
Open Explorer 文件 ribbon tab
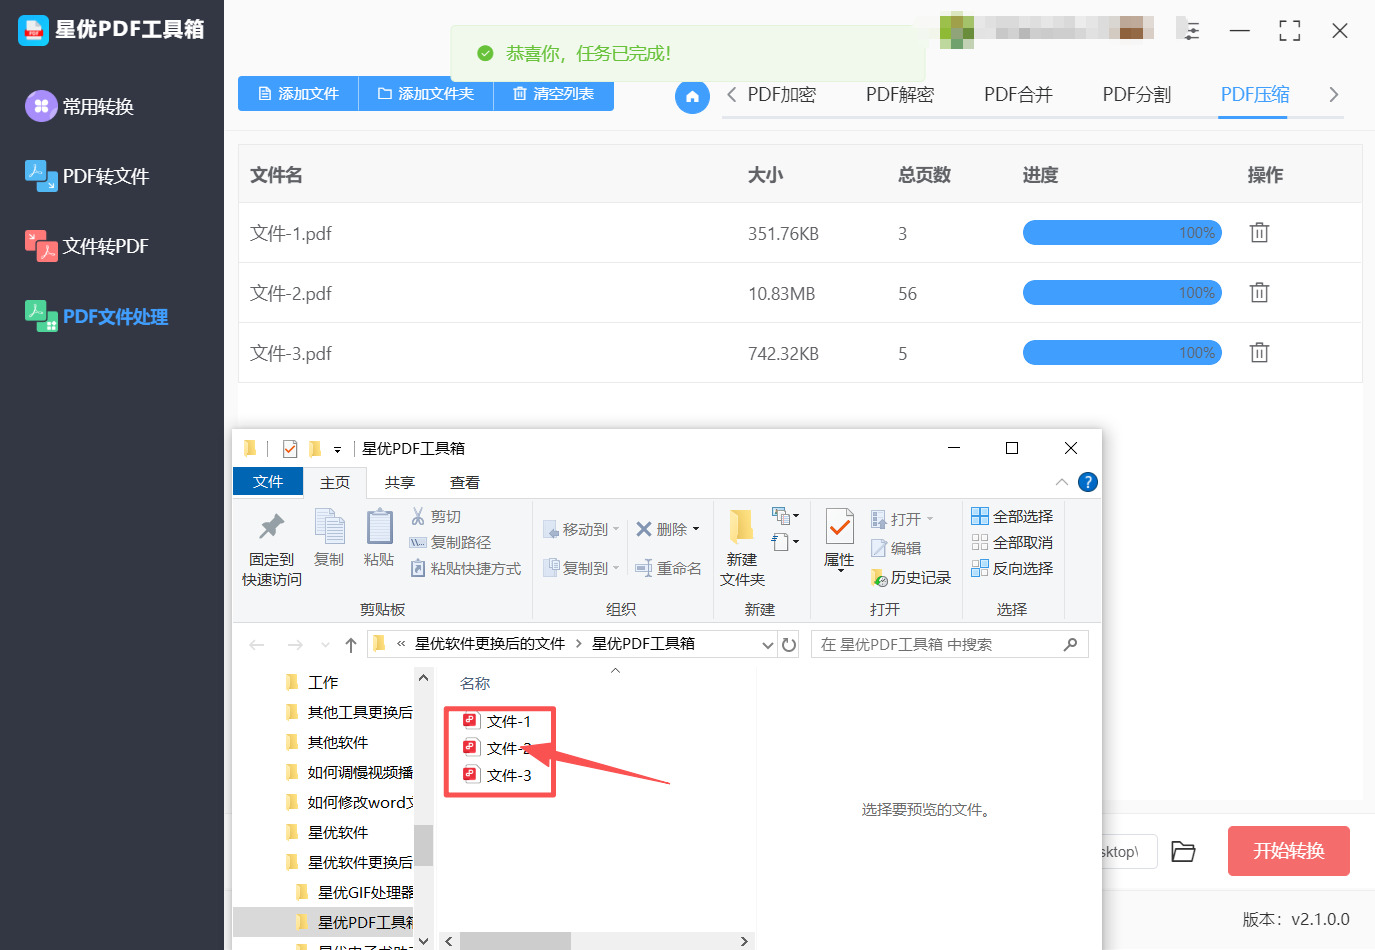click(x=268, y=482)
